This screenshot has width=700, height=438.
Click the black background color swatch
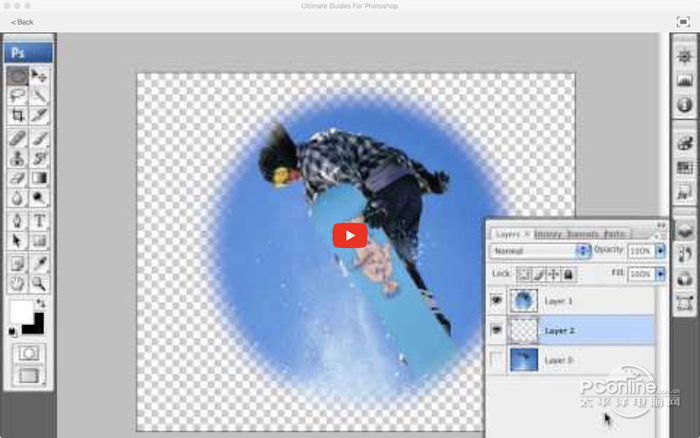pyautogui.click(x=33, y=323)
